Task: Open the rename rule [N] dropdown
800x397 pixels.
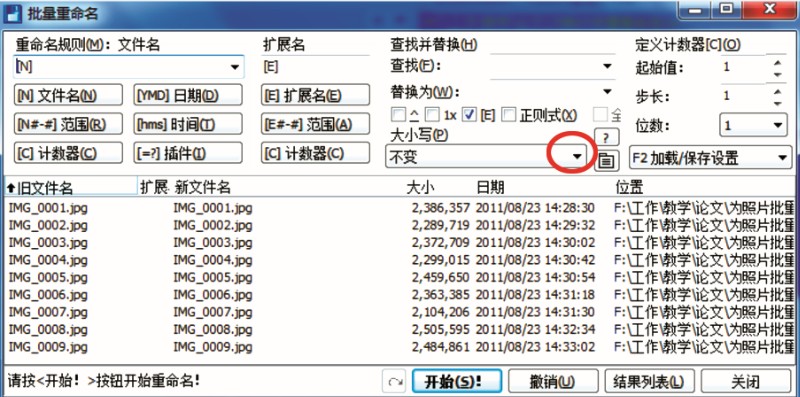Action: [x=235, y=67]
